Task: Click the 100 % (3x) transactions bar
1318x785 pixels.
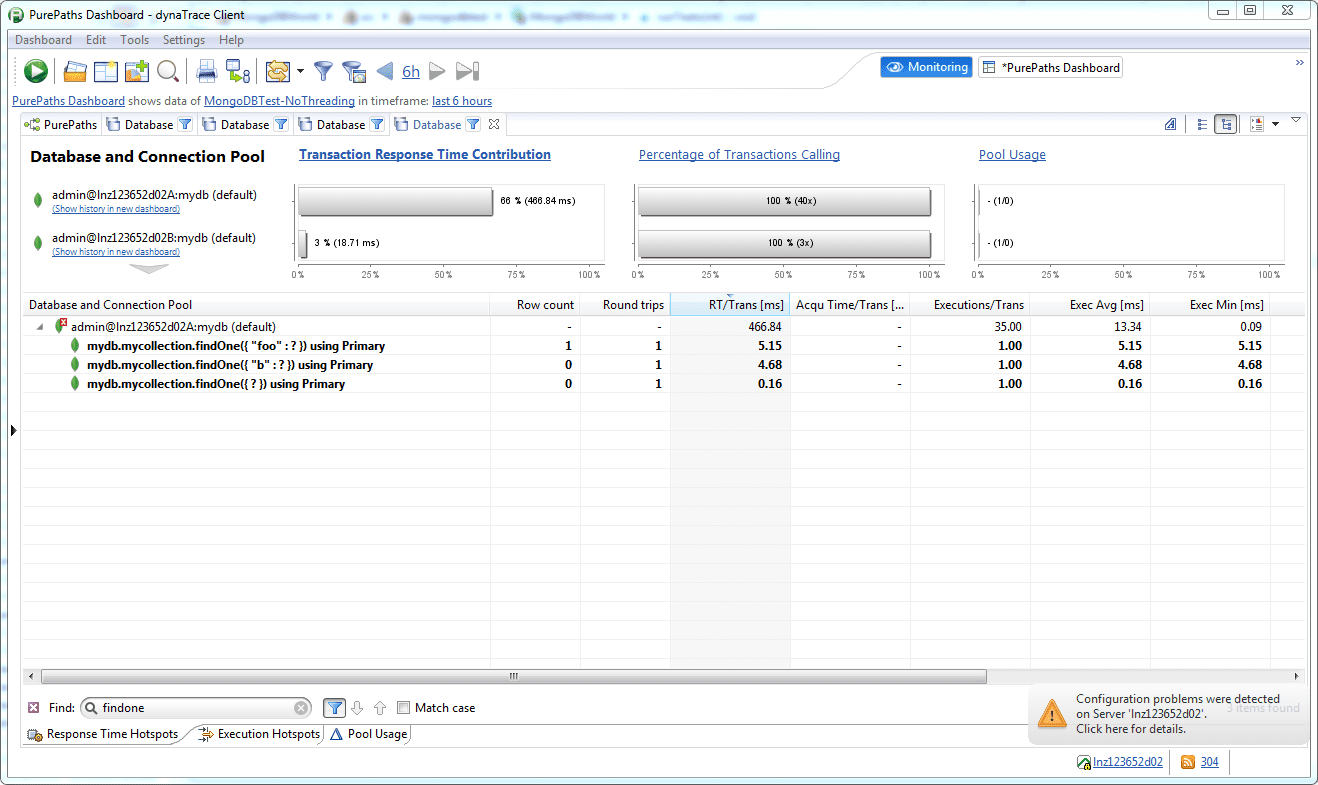Action: (x=785, y=243)
